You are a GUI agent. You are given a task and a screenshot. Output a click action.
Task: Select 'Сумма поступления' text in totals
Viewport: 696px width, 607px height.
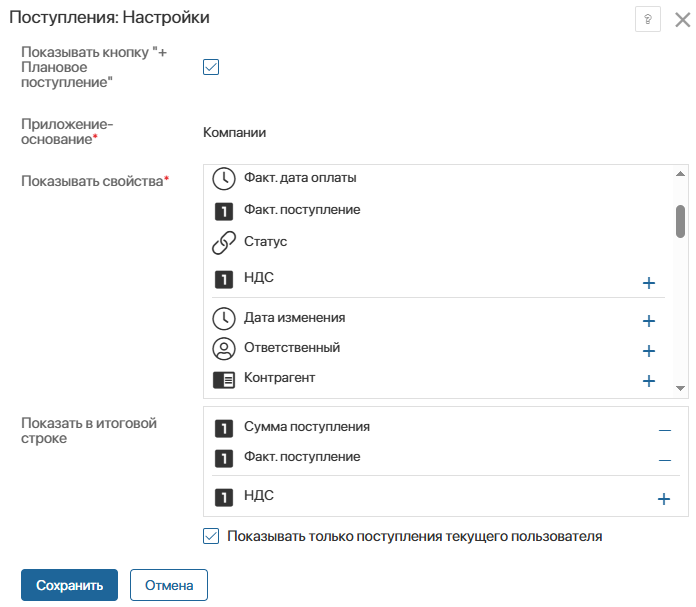coord(306,426)
